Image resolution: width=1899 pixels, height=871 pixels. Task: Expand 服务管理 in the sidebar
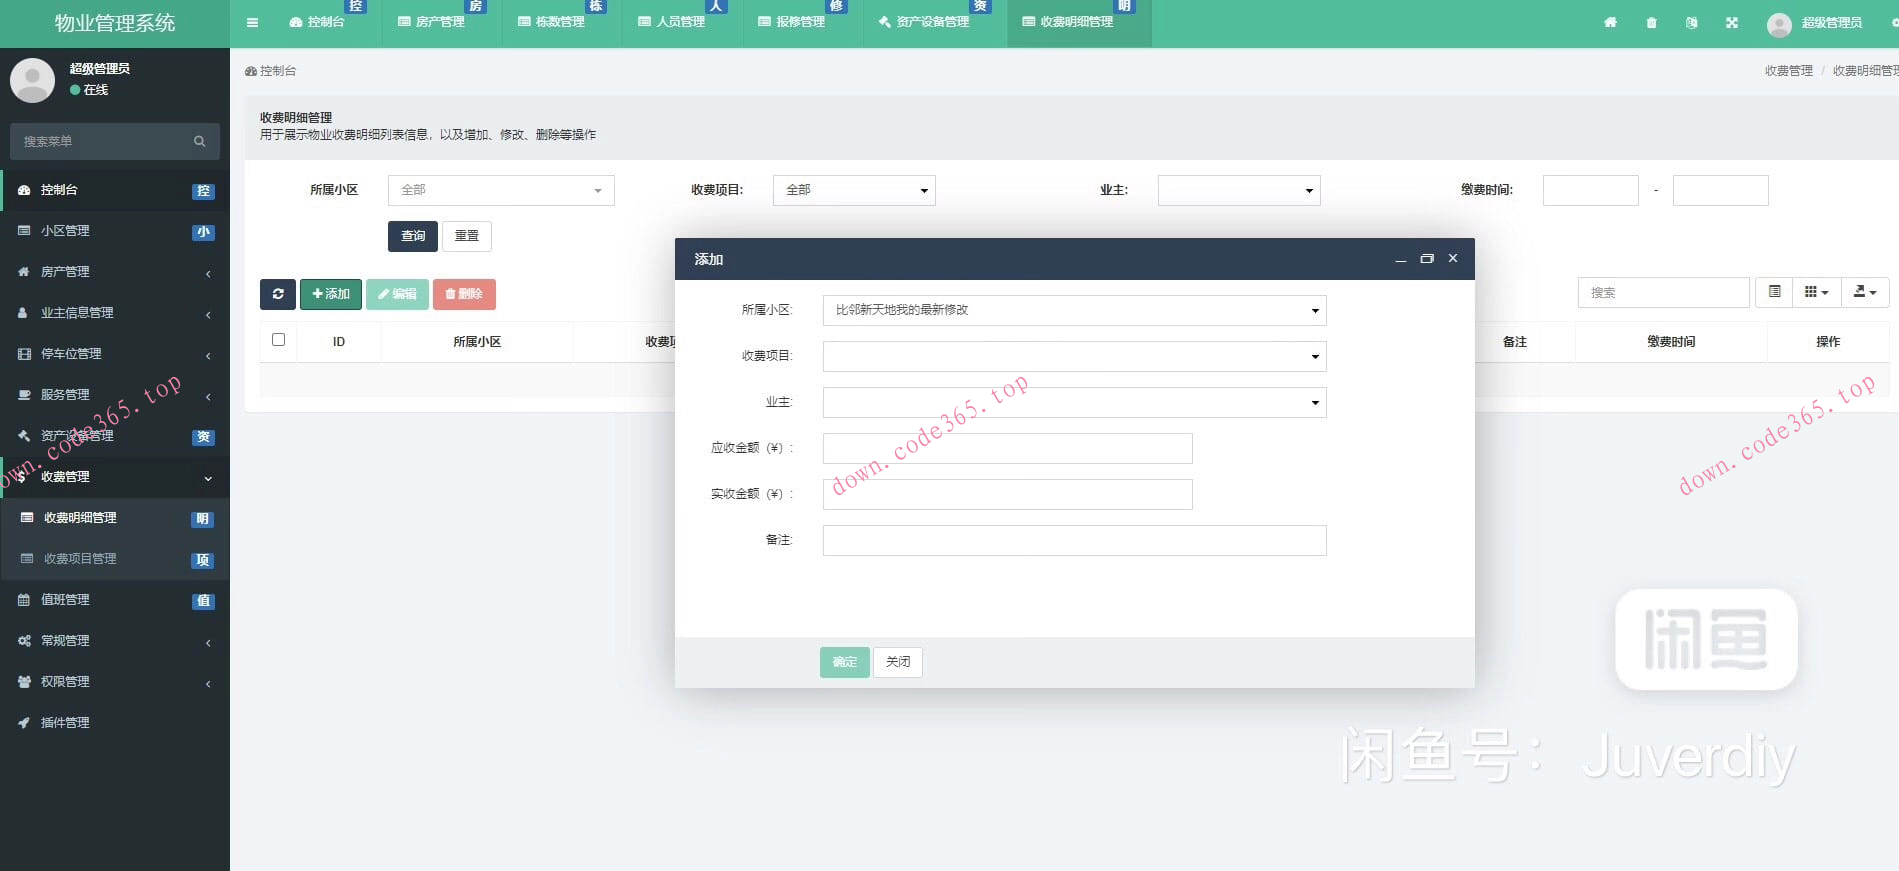pyautogui.click(x=115, y=395)
